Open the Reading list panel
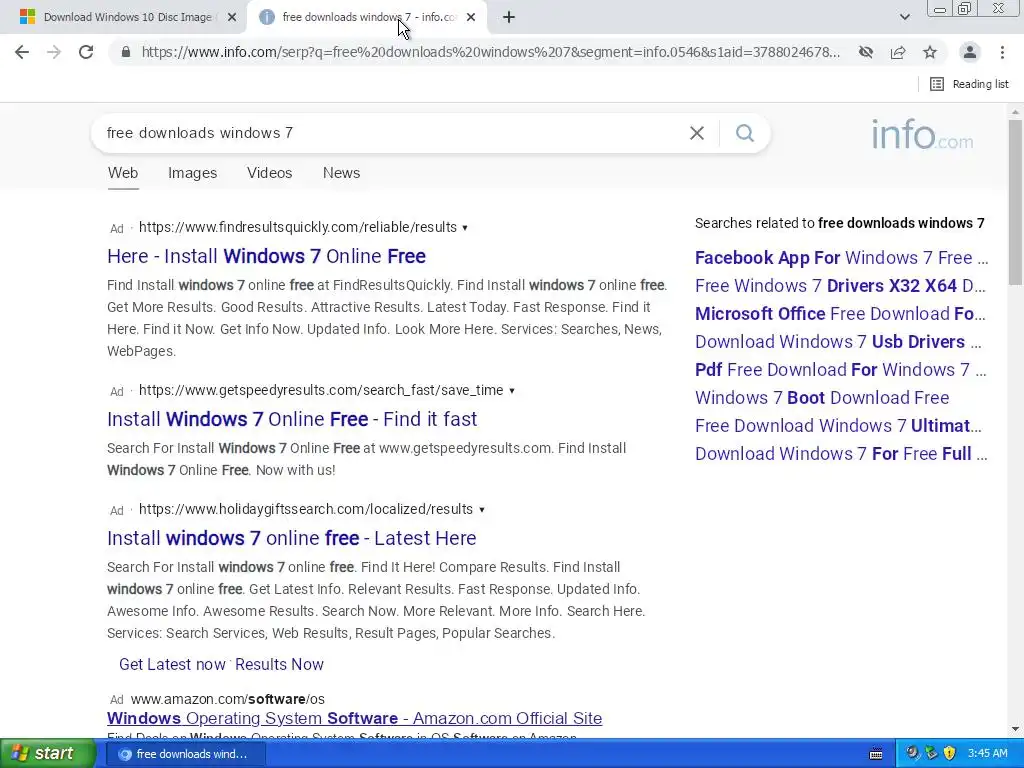The width and height of the screenshot is (1024, 768). [969, 84]
